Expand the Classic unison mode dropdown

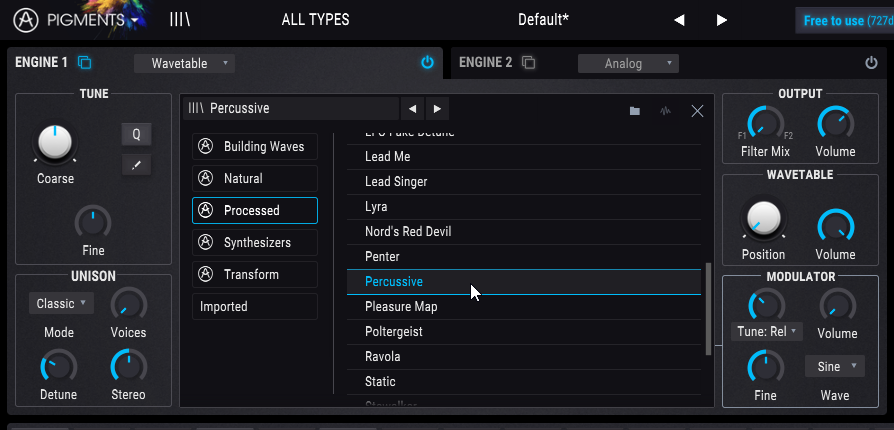pyautogui.click(x=62, y=303)
